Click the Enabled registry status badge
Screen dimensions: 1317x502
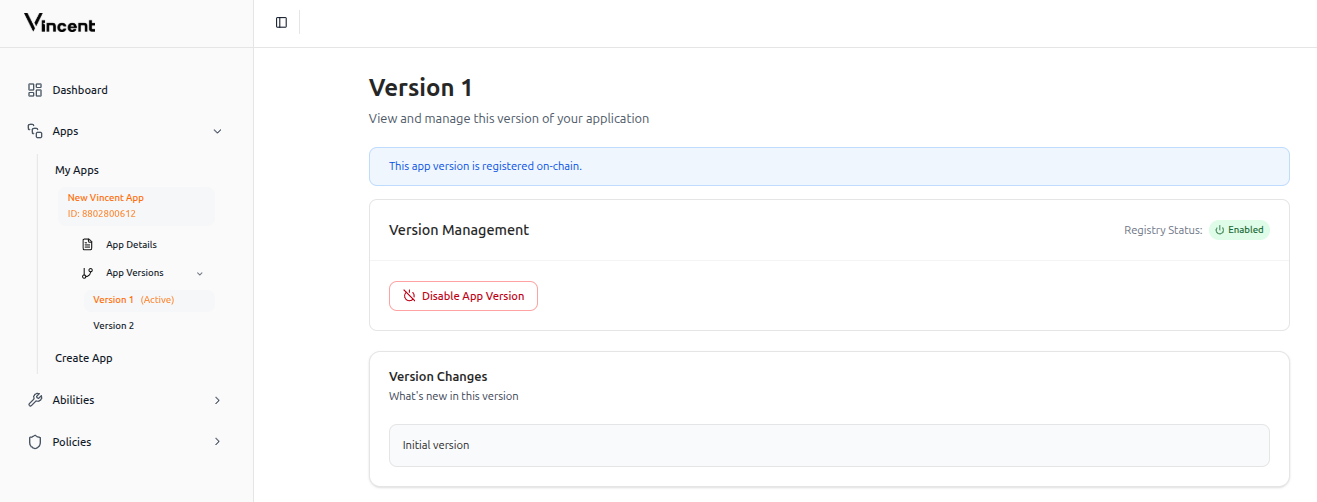[1239, 230]
